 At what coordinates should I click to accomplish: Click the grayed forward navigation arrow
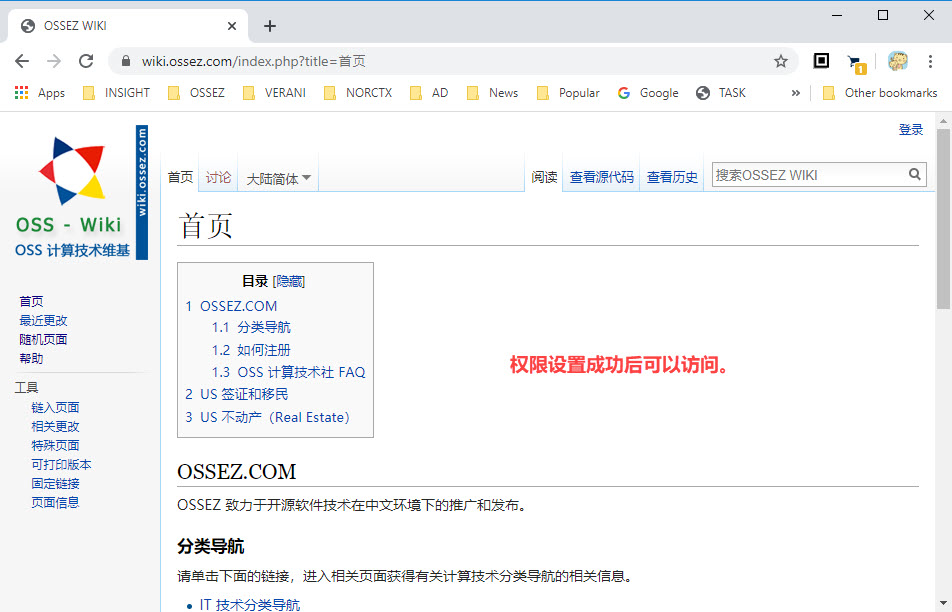click(x=54, y=60)
